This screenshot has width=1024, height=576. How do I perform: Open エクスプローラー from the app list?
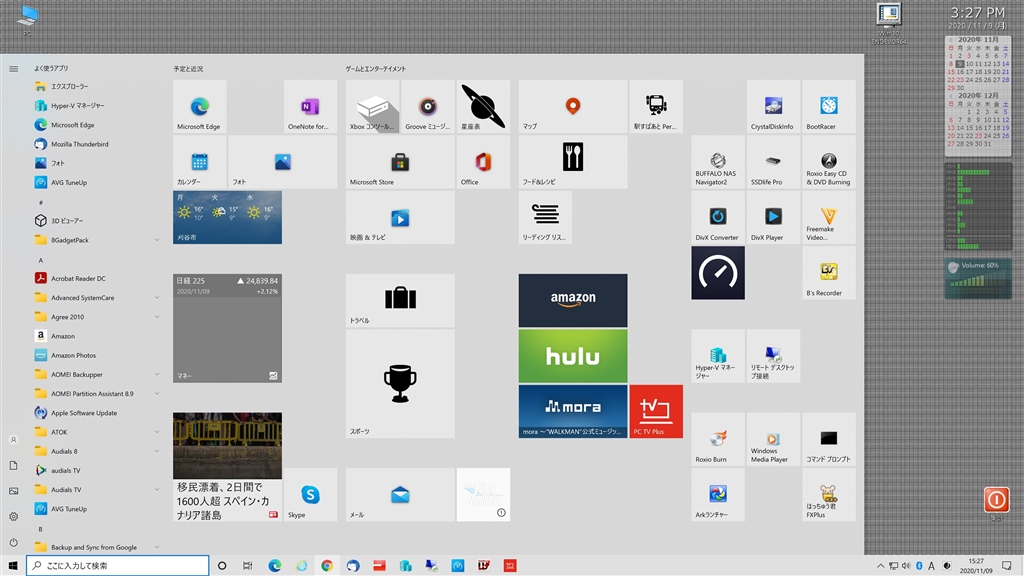(97, 86)
